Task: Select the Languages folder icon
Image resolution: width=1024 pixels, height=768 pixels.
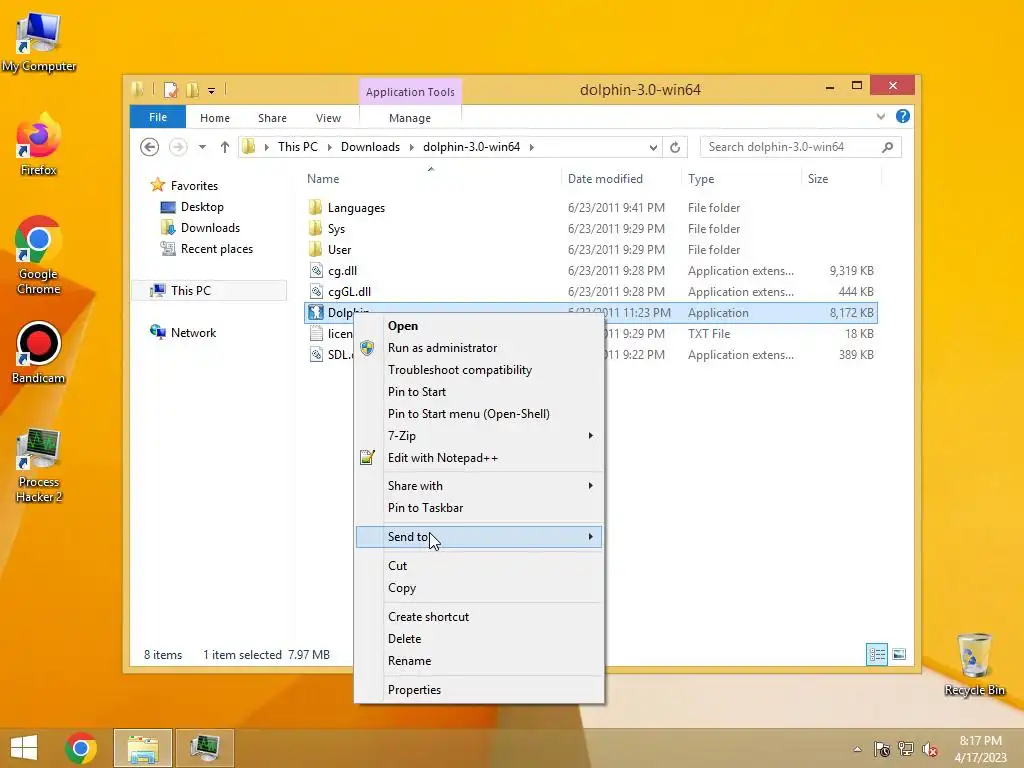Action: [315, 208]
